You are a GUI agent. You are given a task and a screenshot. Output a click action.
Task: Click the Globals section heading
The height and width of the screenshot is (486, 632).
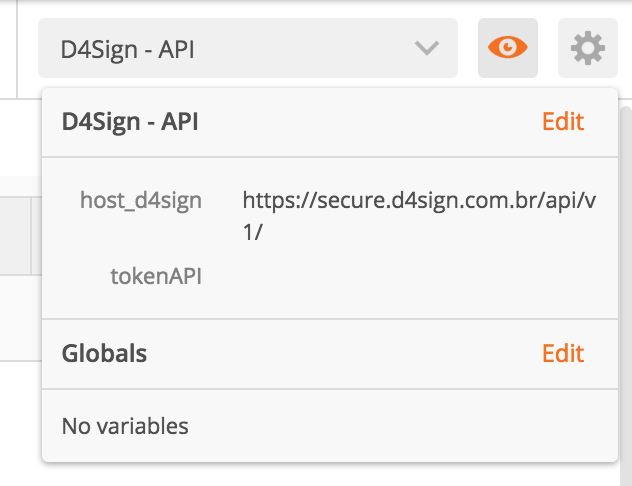tap(104, 353)
